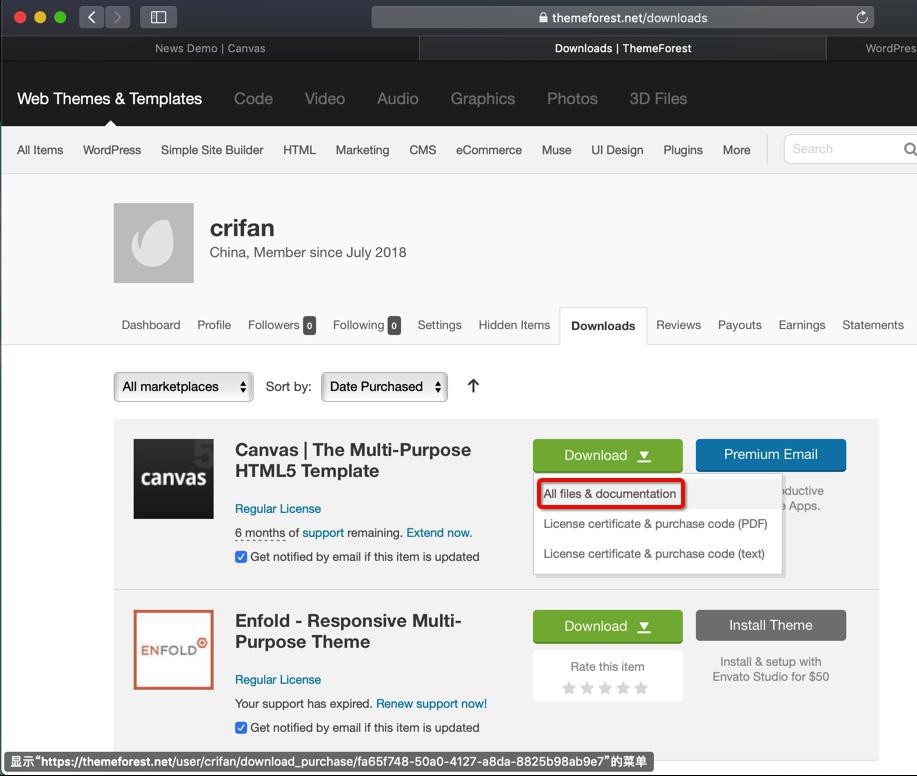Browse the eCommerce category
This screenshot has height=776, width=917.
tap(488, 150)
